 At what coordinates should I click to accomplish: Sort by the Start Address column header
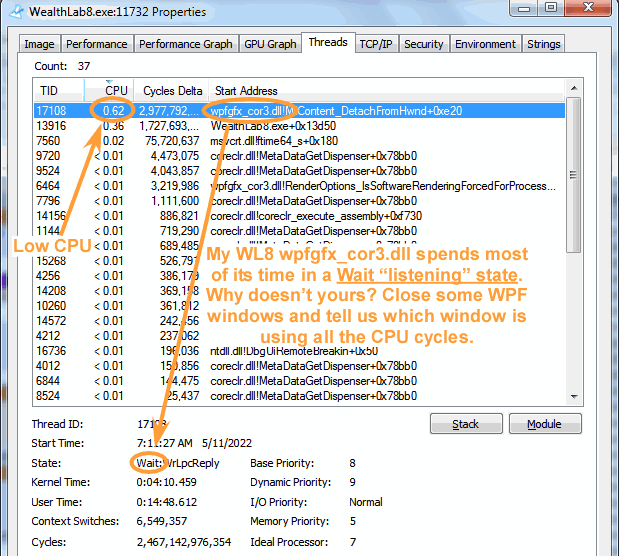386,90
